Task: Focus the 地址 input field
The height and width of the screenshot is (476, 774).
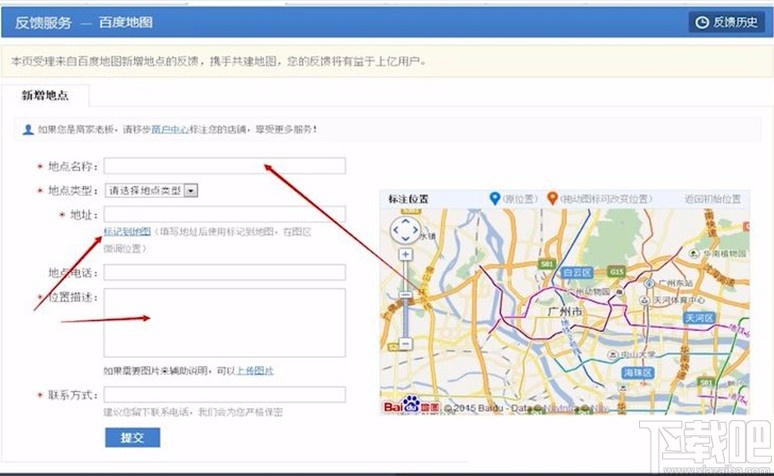Action: [225, 214]
